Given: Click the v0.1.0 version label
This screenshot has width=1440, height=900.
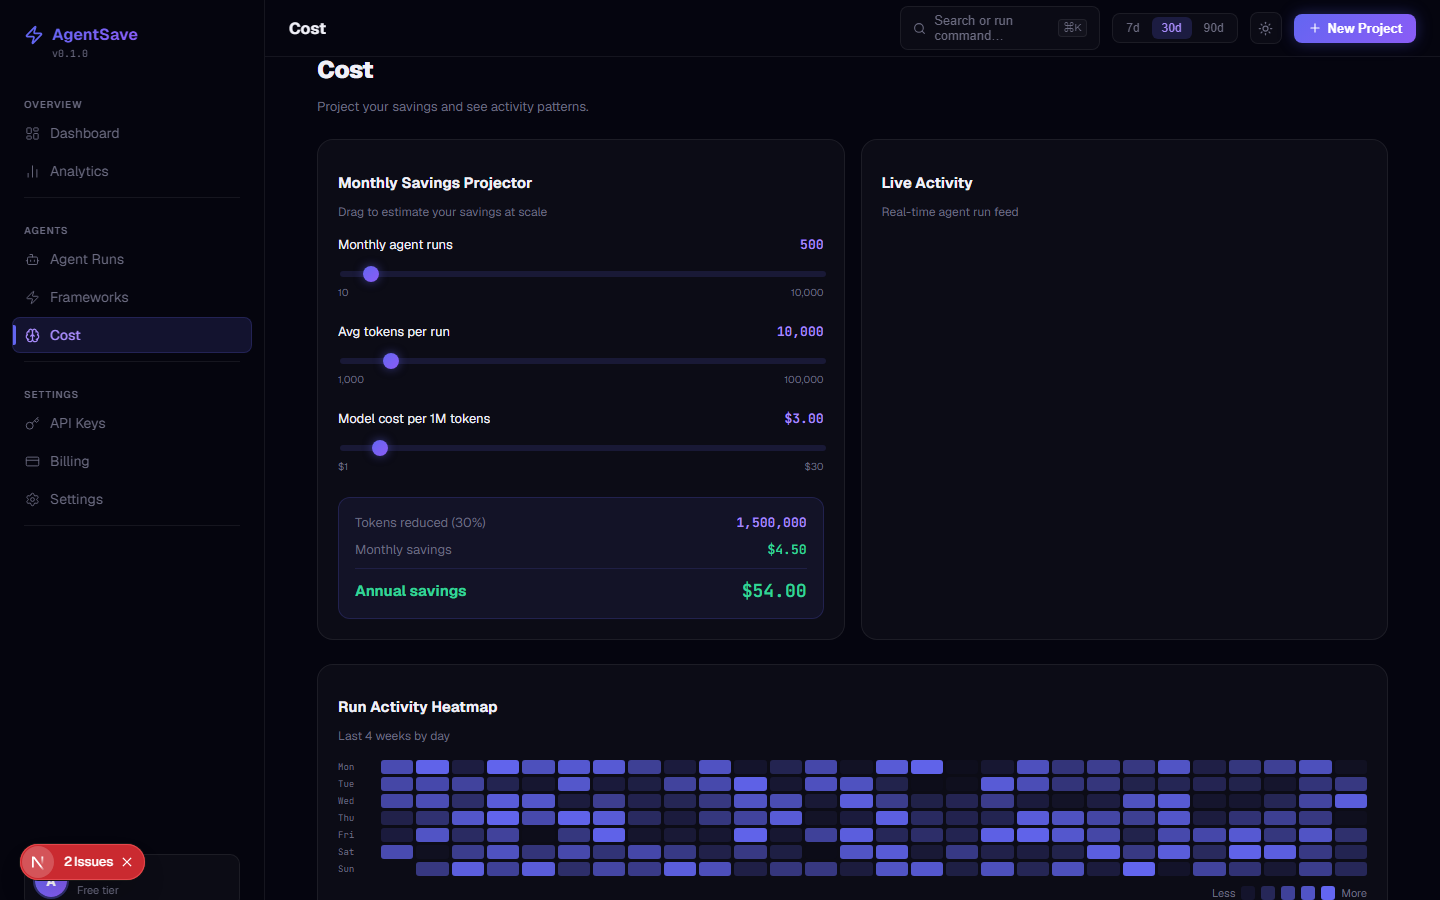Looking at the screenshot, I should click(x=70, y=54).
